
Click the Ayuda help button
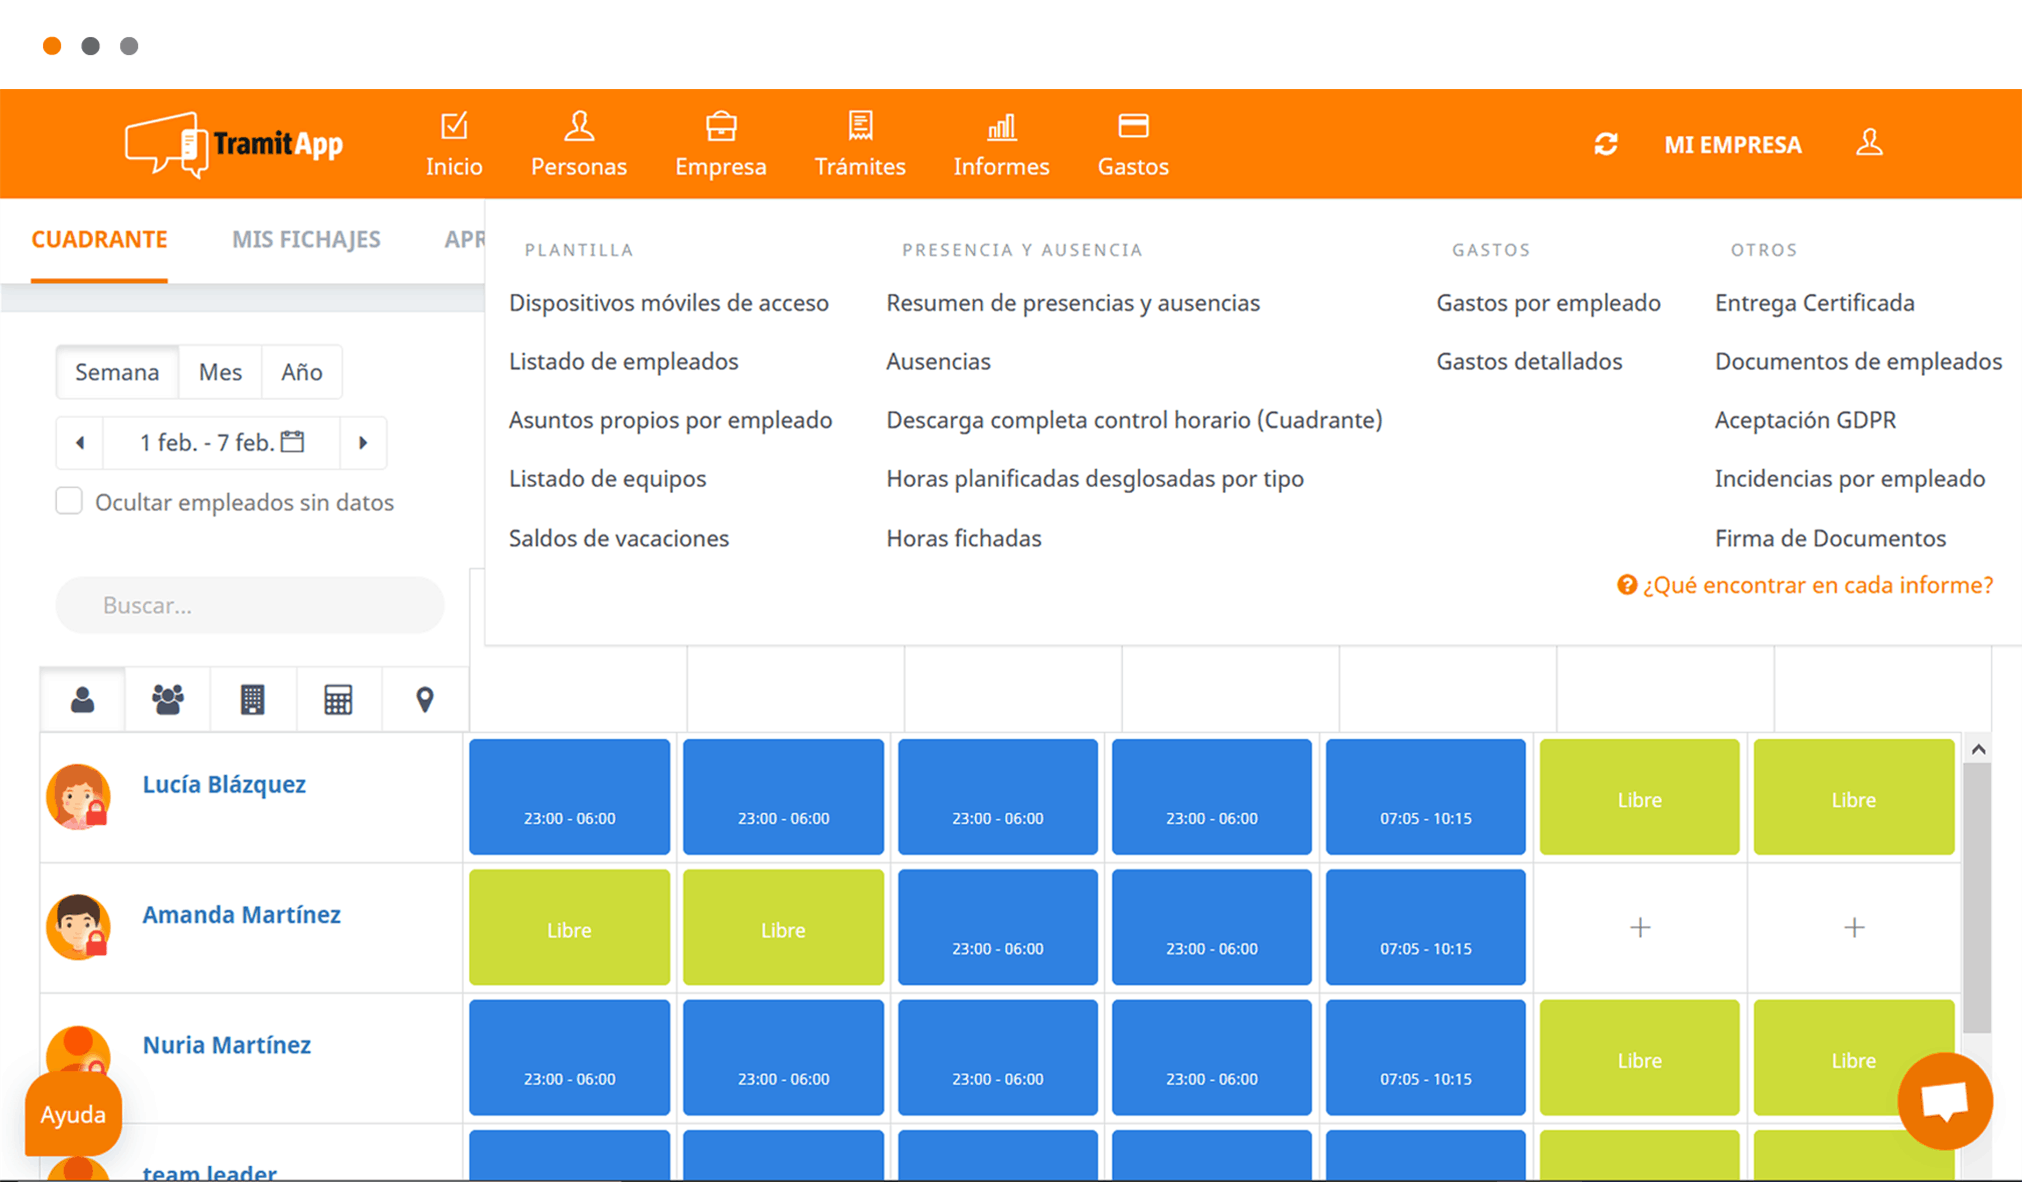point(73,1114)
